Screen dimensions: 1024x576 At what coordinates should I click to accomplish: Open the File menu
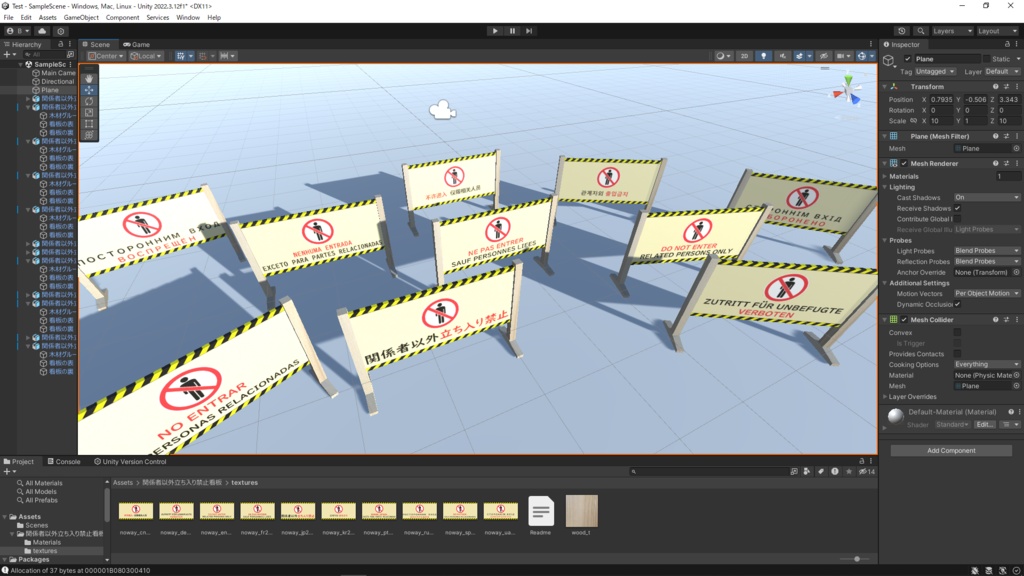coord(8,18)
